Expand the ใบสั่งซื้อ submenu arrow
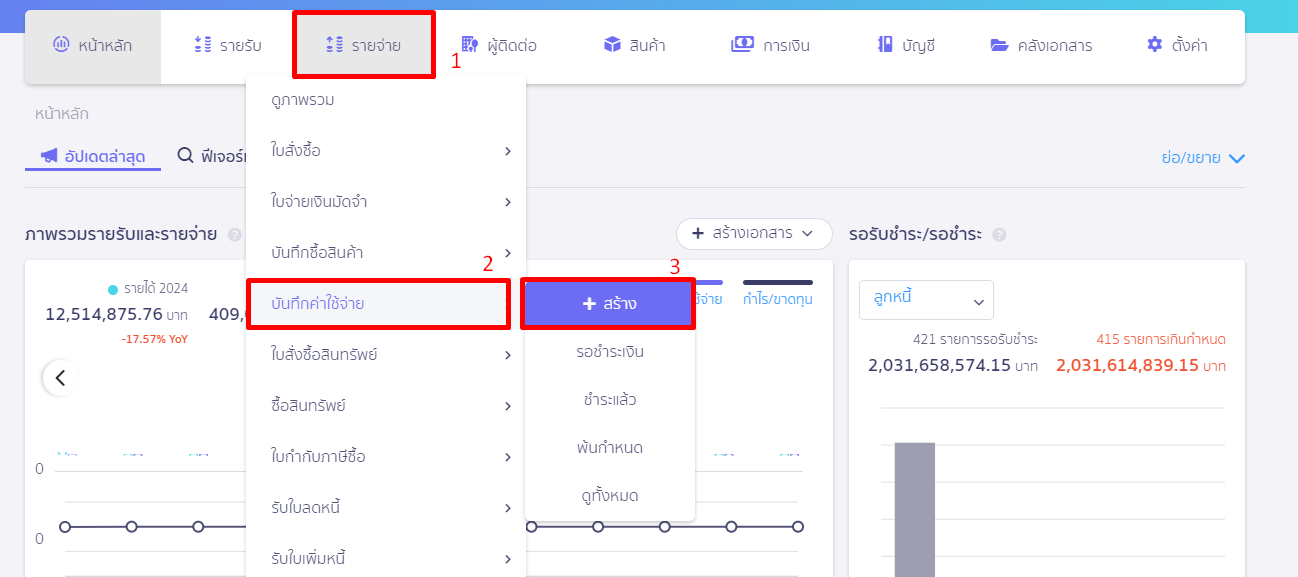The height and width of the screenshot is (577, 1298). coord(508,151)
